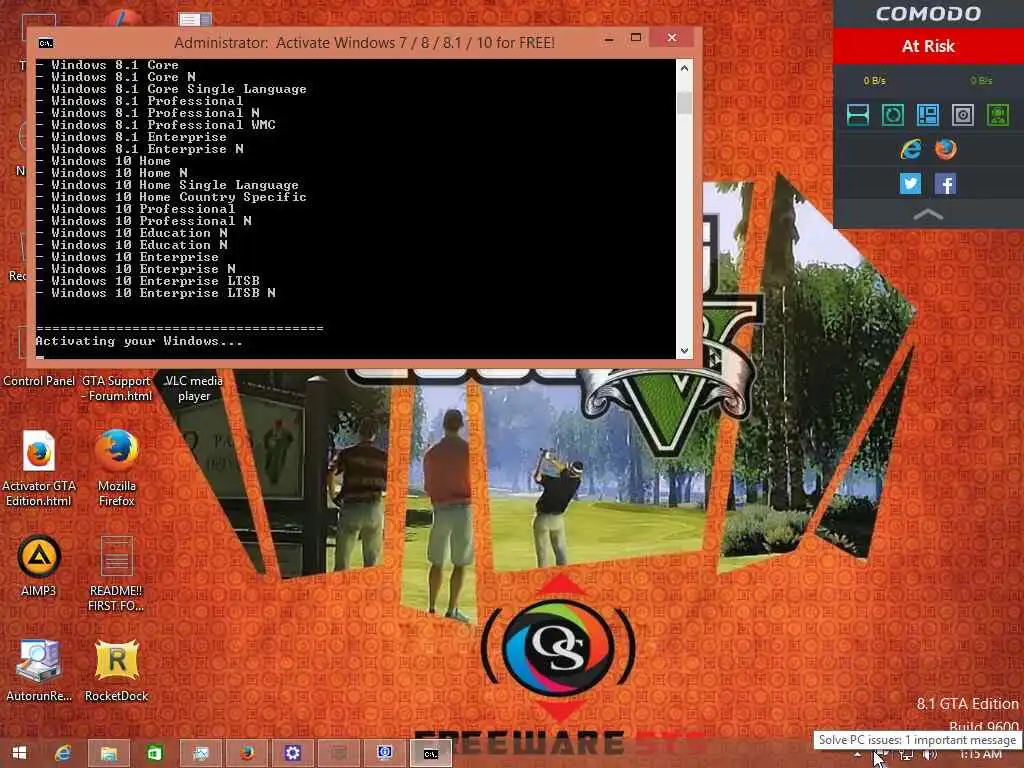Click the Activator GTA Edition.html desktop icon
The height and width of the screenshot is (768, 1024).
click(39, 468)
